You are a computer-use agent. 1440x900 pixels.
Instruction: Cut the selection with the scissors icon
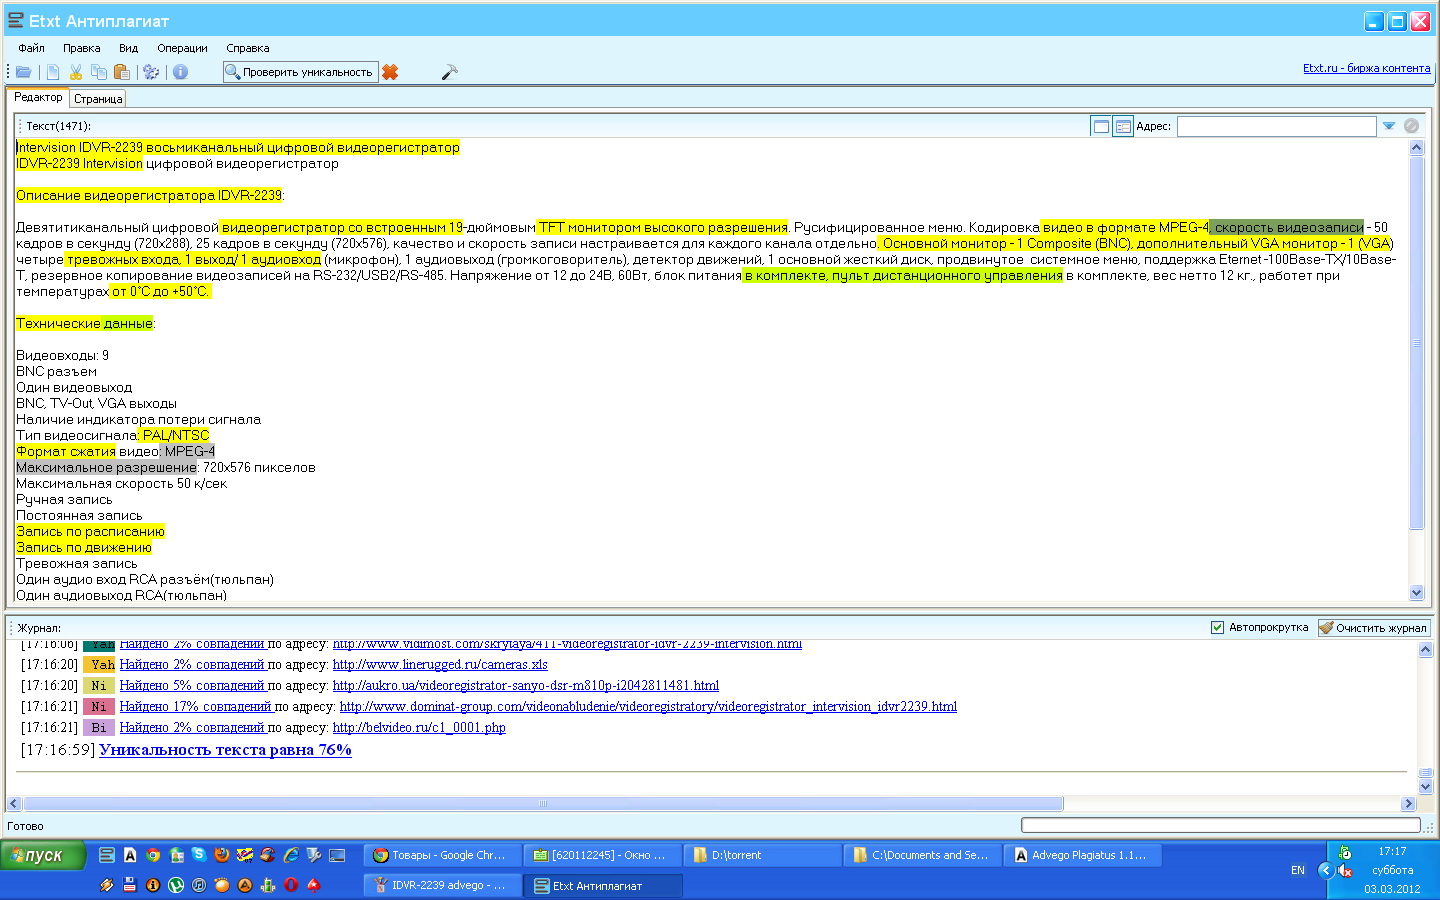click(x=75, y=72)
